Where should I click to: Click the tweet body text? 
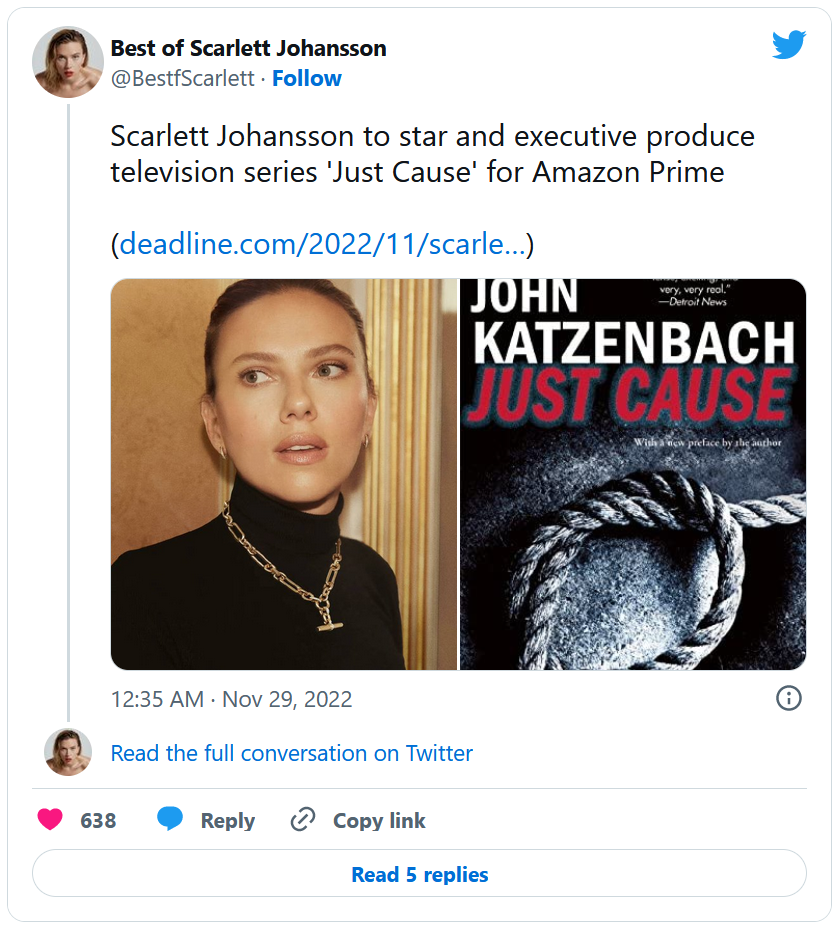click(x=431, y=154)
